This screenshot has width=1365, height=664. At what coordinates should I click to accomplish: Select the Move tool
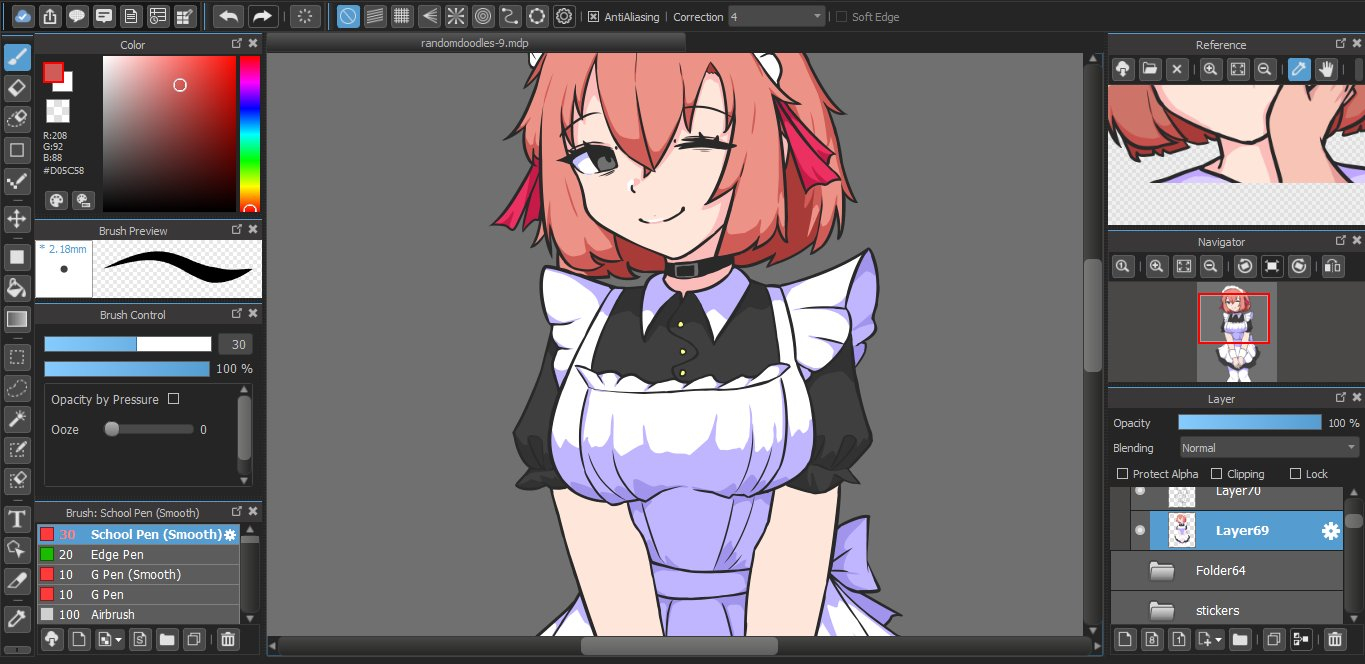click(x=17, y=218)
